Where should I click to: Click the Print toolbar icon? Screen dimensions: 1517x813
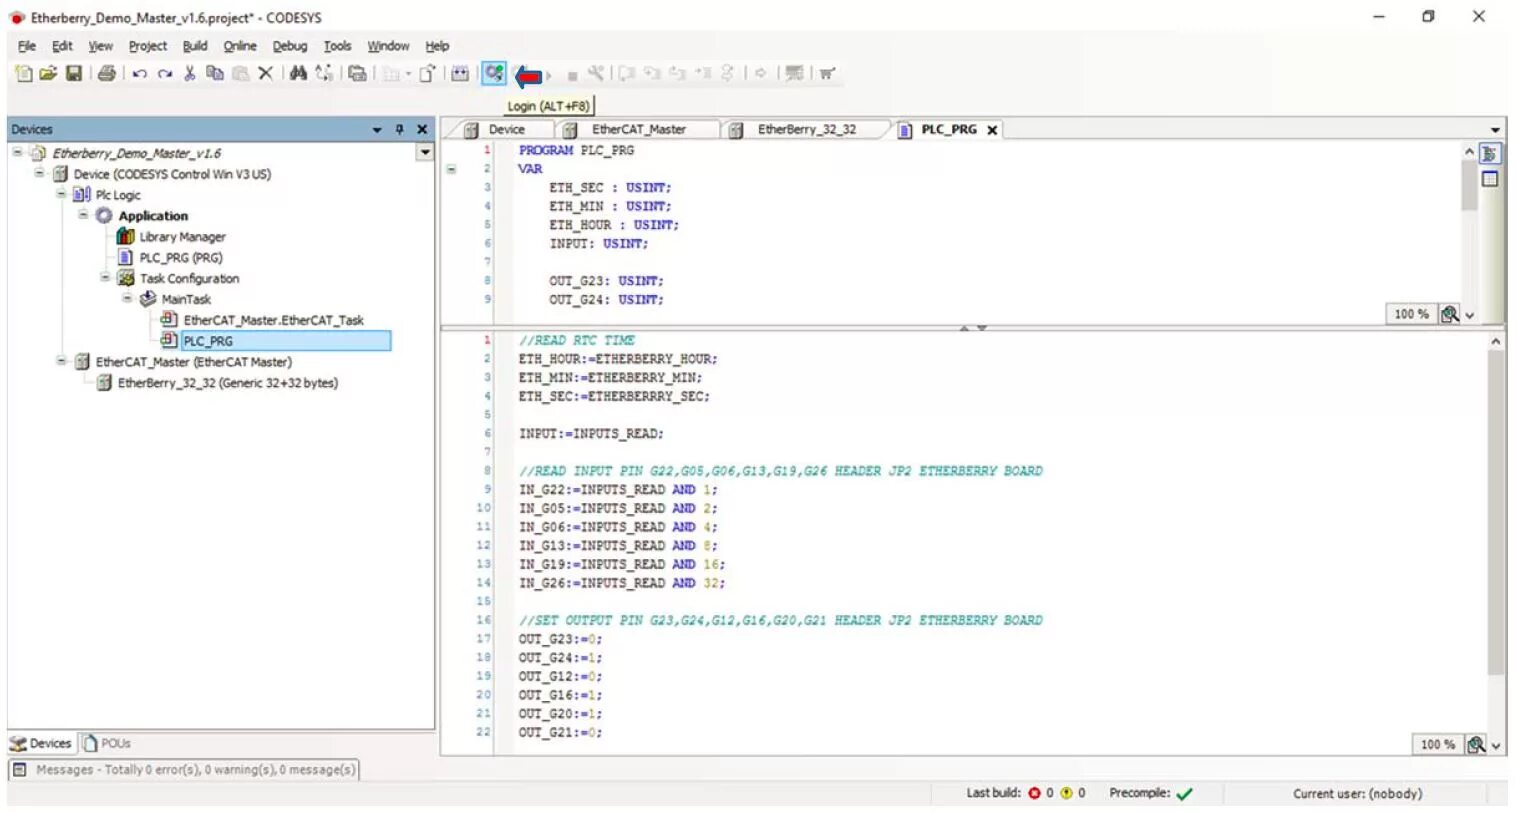click(x=106, y=73)
